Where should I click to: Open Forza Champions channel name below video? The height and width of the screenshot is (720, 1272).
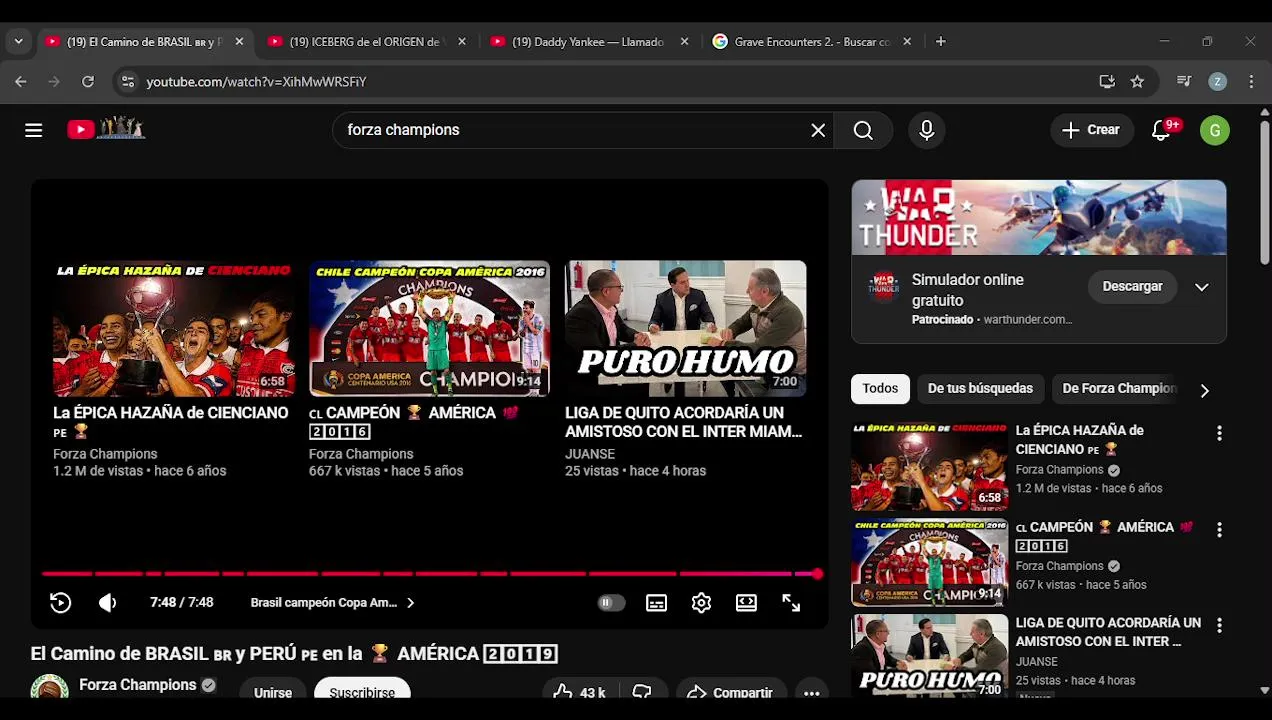click(137, 685)
